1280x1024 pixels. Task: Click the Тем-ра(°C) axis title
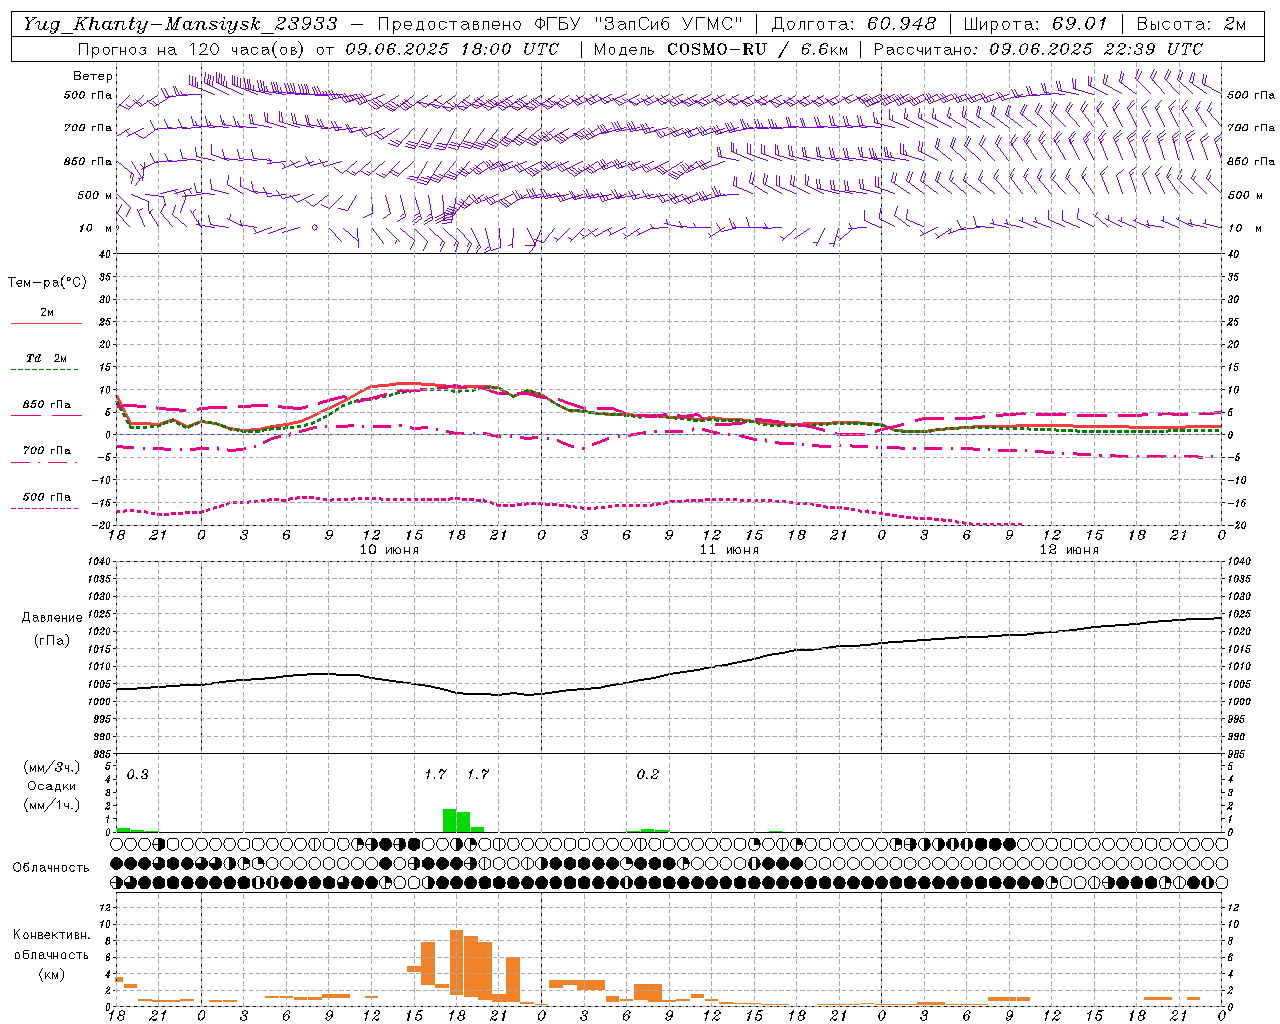pos(47,283)
